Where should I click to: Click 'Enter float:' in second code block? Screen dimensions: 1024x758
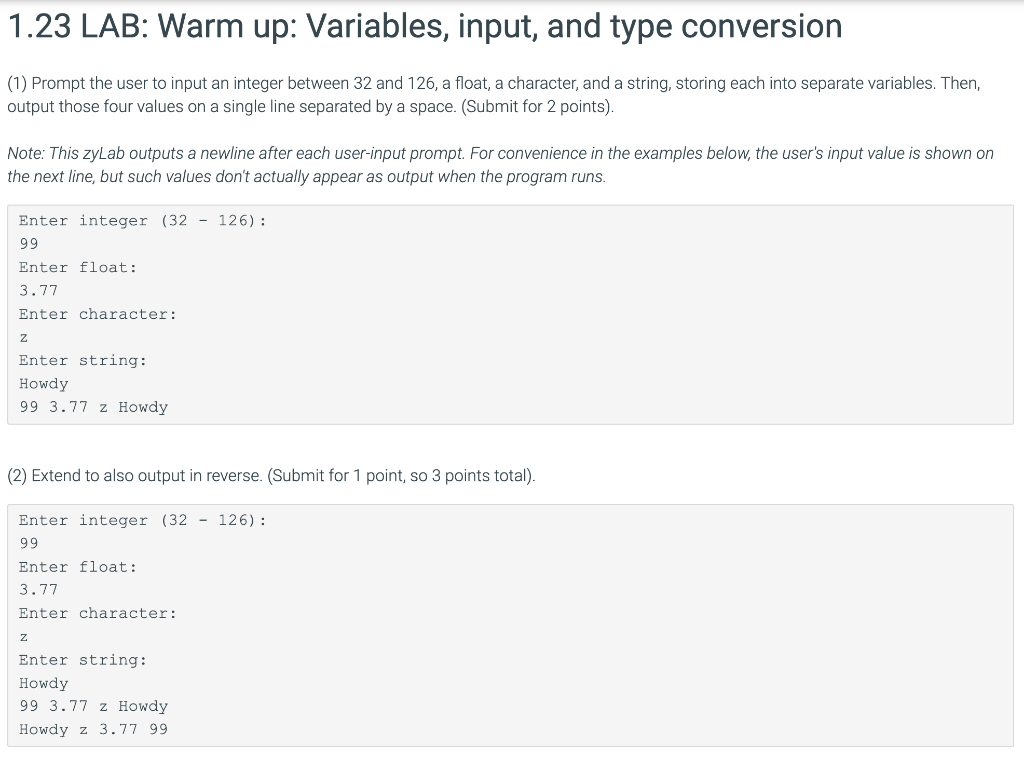pos(78,567)
